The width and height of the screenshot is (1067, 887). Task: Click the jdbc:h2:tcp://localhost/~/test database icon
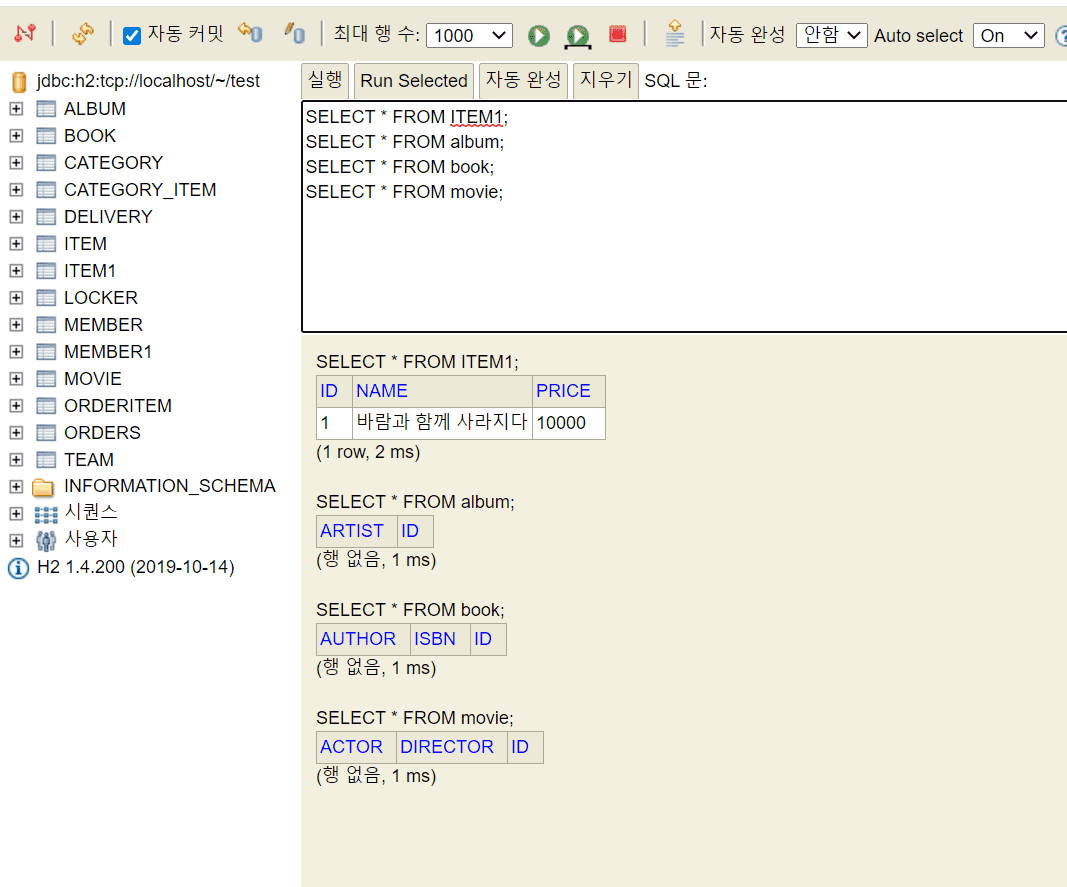coord(19,82)
